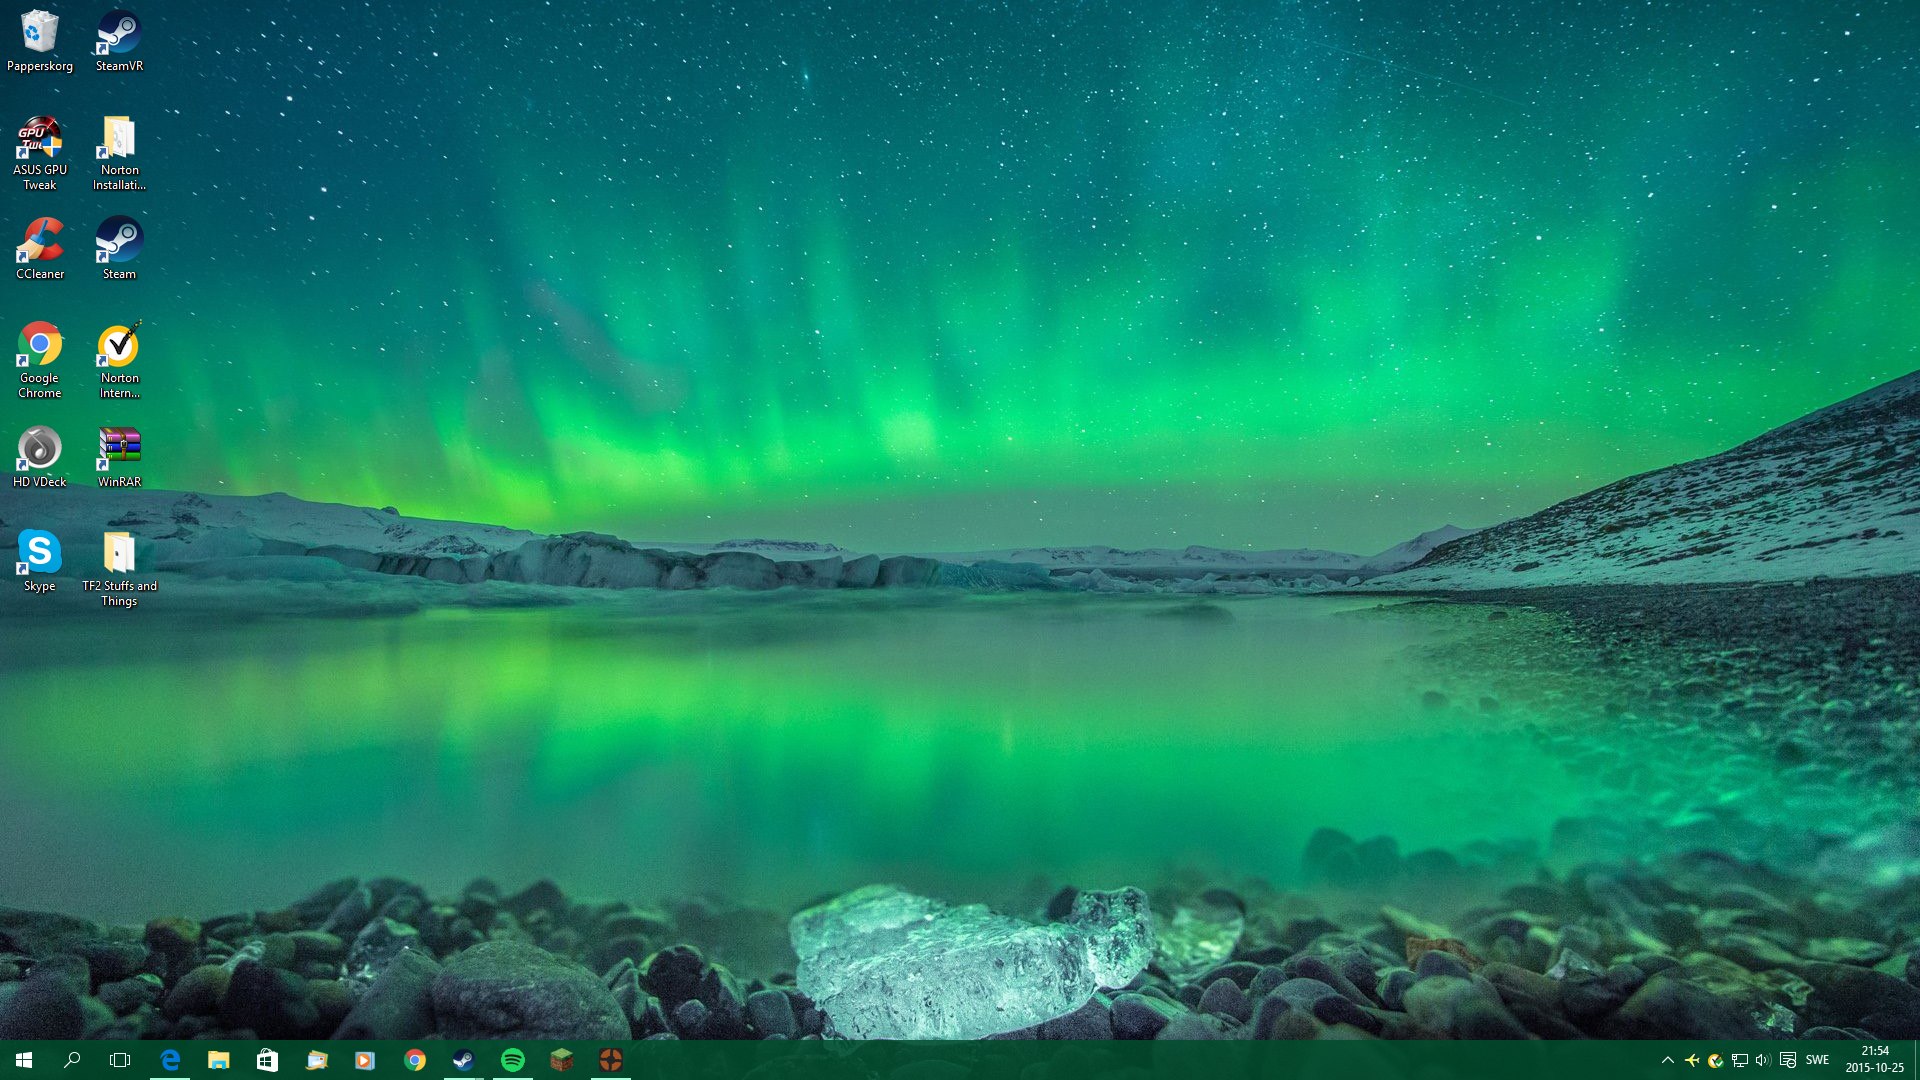Image resolution: width=1920 pixels, height=1080 pixels.
Task: Open Windows Store from the taskbar
Action: 267,1060
